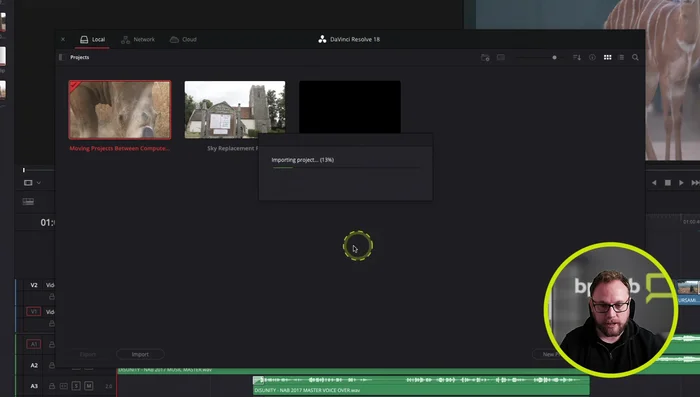Open the sort order options icon
700x397 pixels.
(577, 57)
